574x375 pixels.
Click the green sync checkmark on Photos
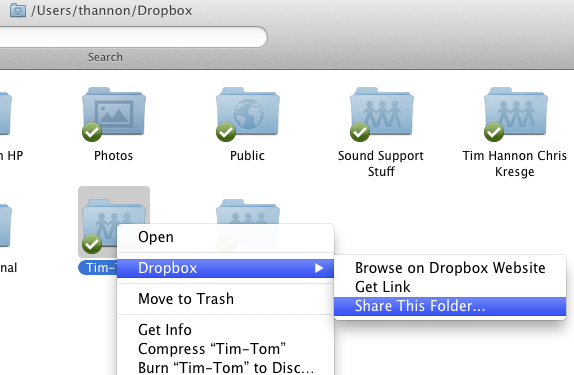pyautogui.click(x=92, y=132)
